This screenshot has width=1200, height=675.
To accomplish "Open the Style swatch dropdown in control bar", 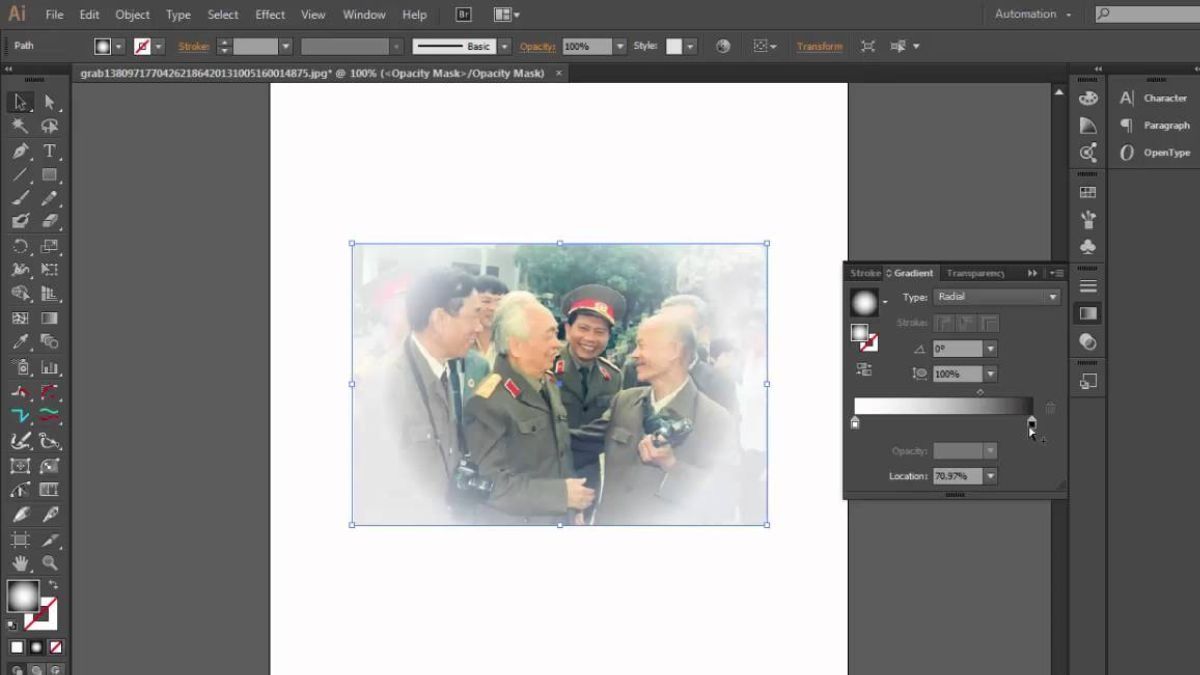I will click(690, 47).
